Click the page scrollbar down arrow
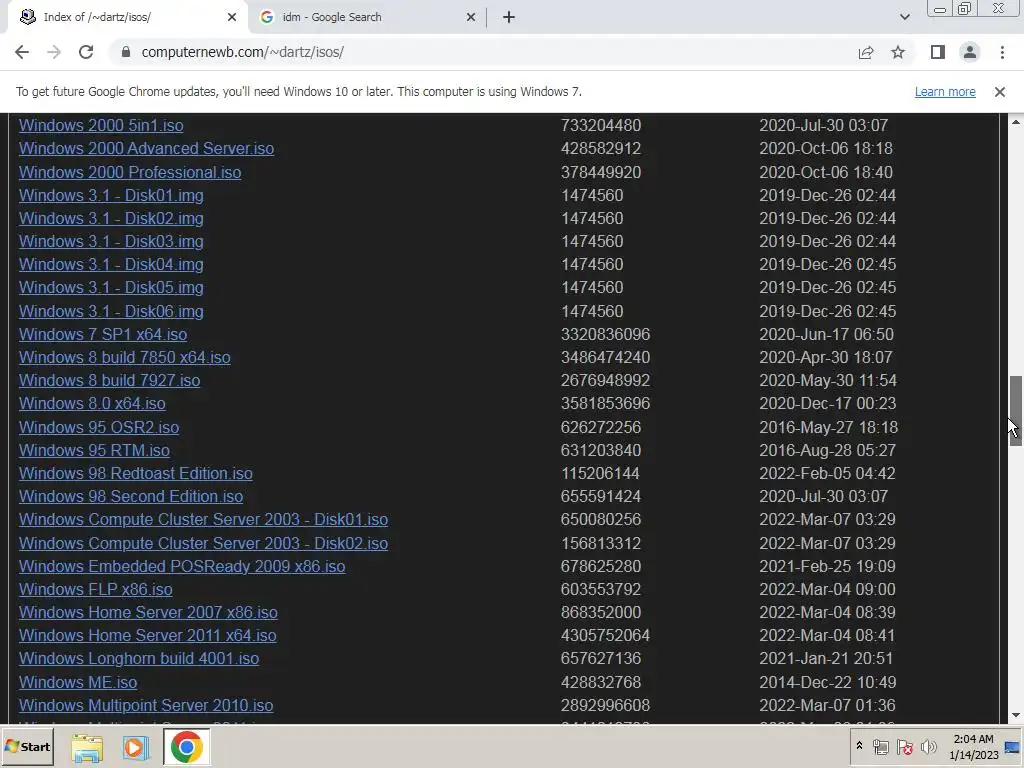This screenshot has height=768, width=1024. click(1016, 716)
